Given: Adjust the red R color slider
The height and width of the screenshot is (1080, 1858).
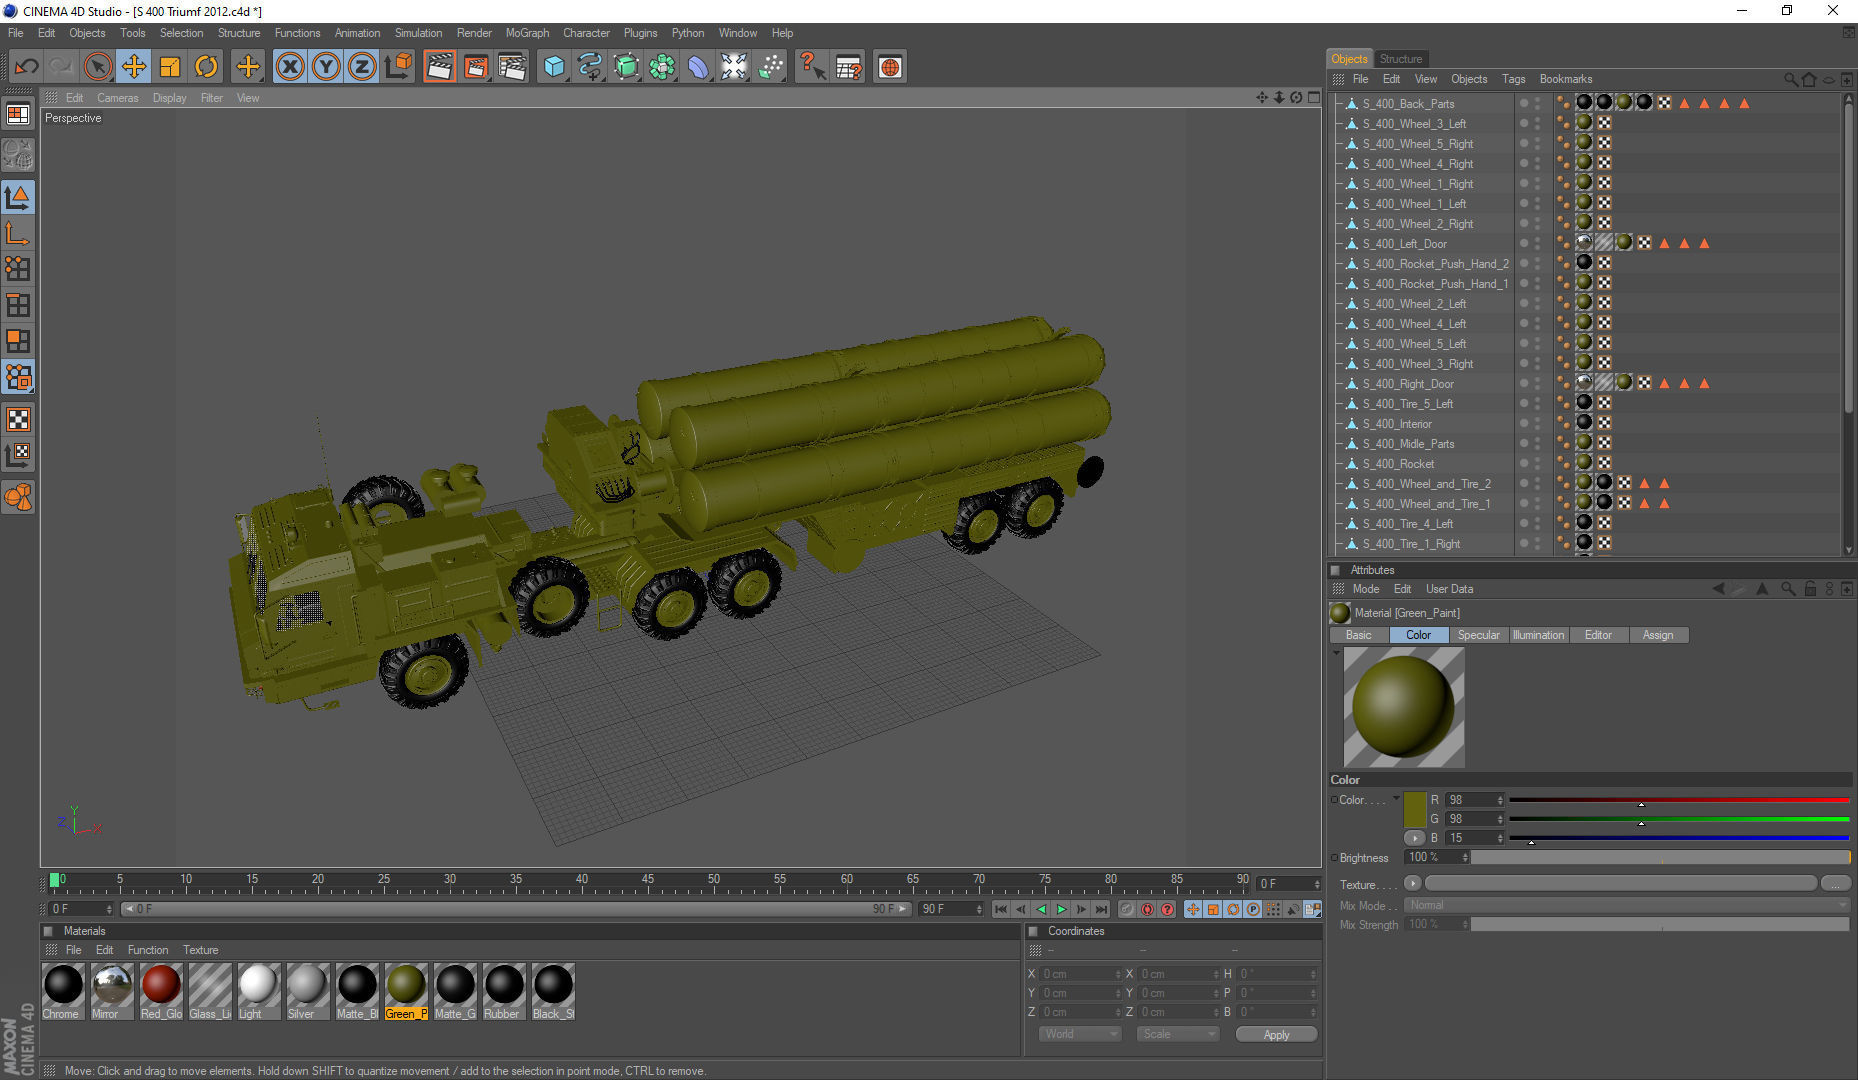Looking at the screenshot, I should point(1679,800).
